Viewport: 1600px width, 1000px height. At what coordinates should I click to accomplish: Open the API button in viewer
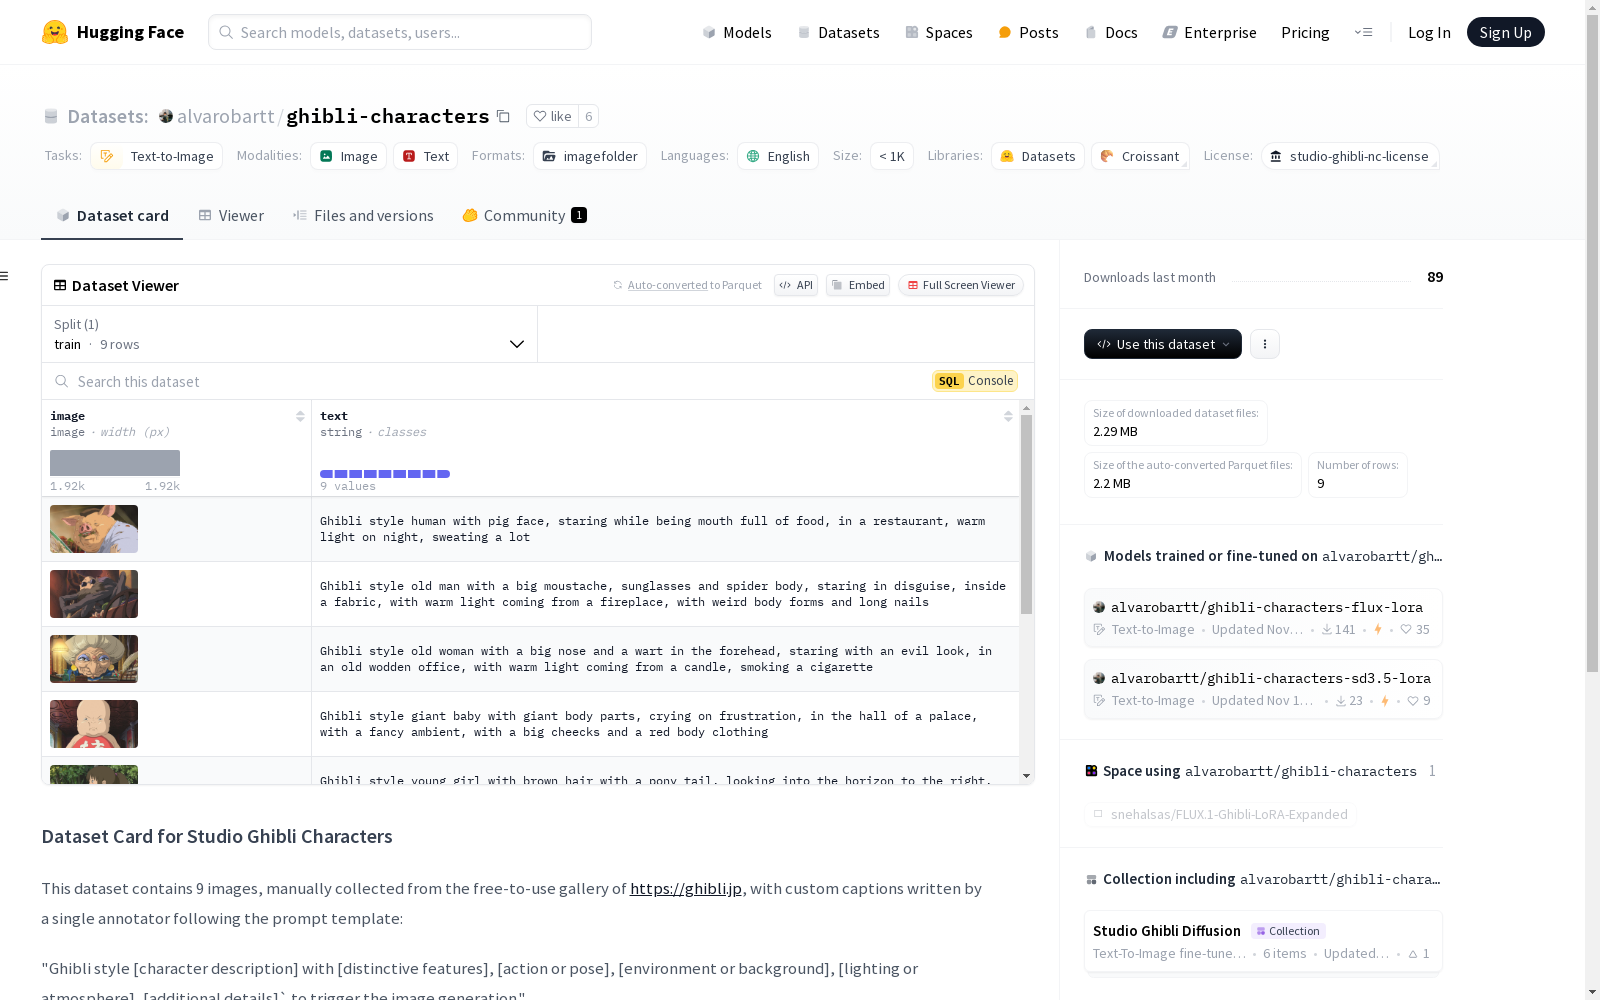coord(796,285)
